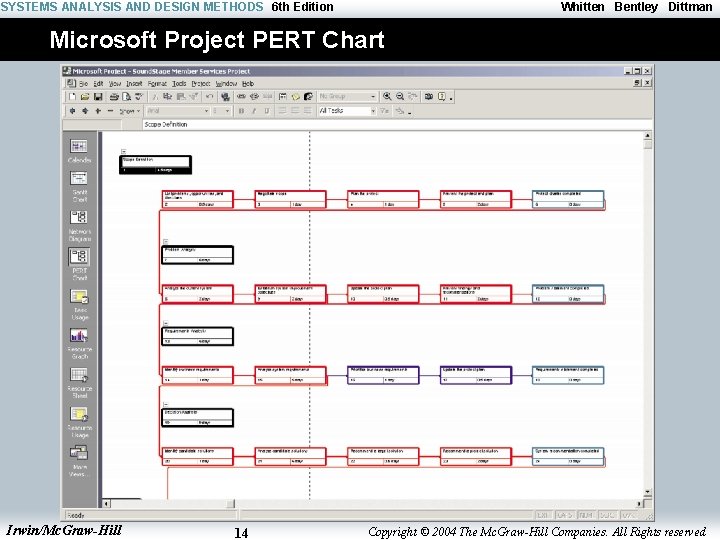Open the No Group dropdown

click(373, 96)
